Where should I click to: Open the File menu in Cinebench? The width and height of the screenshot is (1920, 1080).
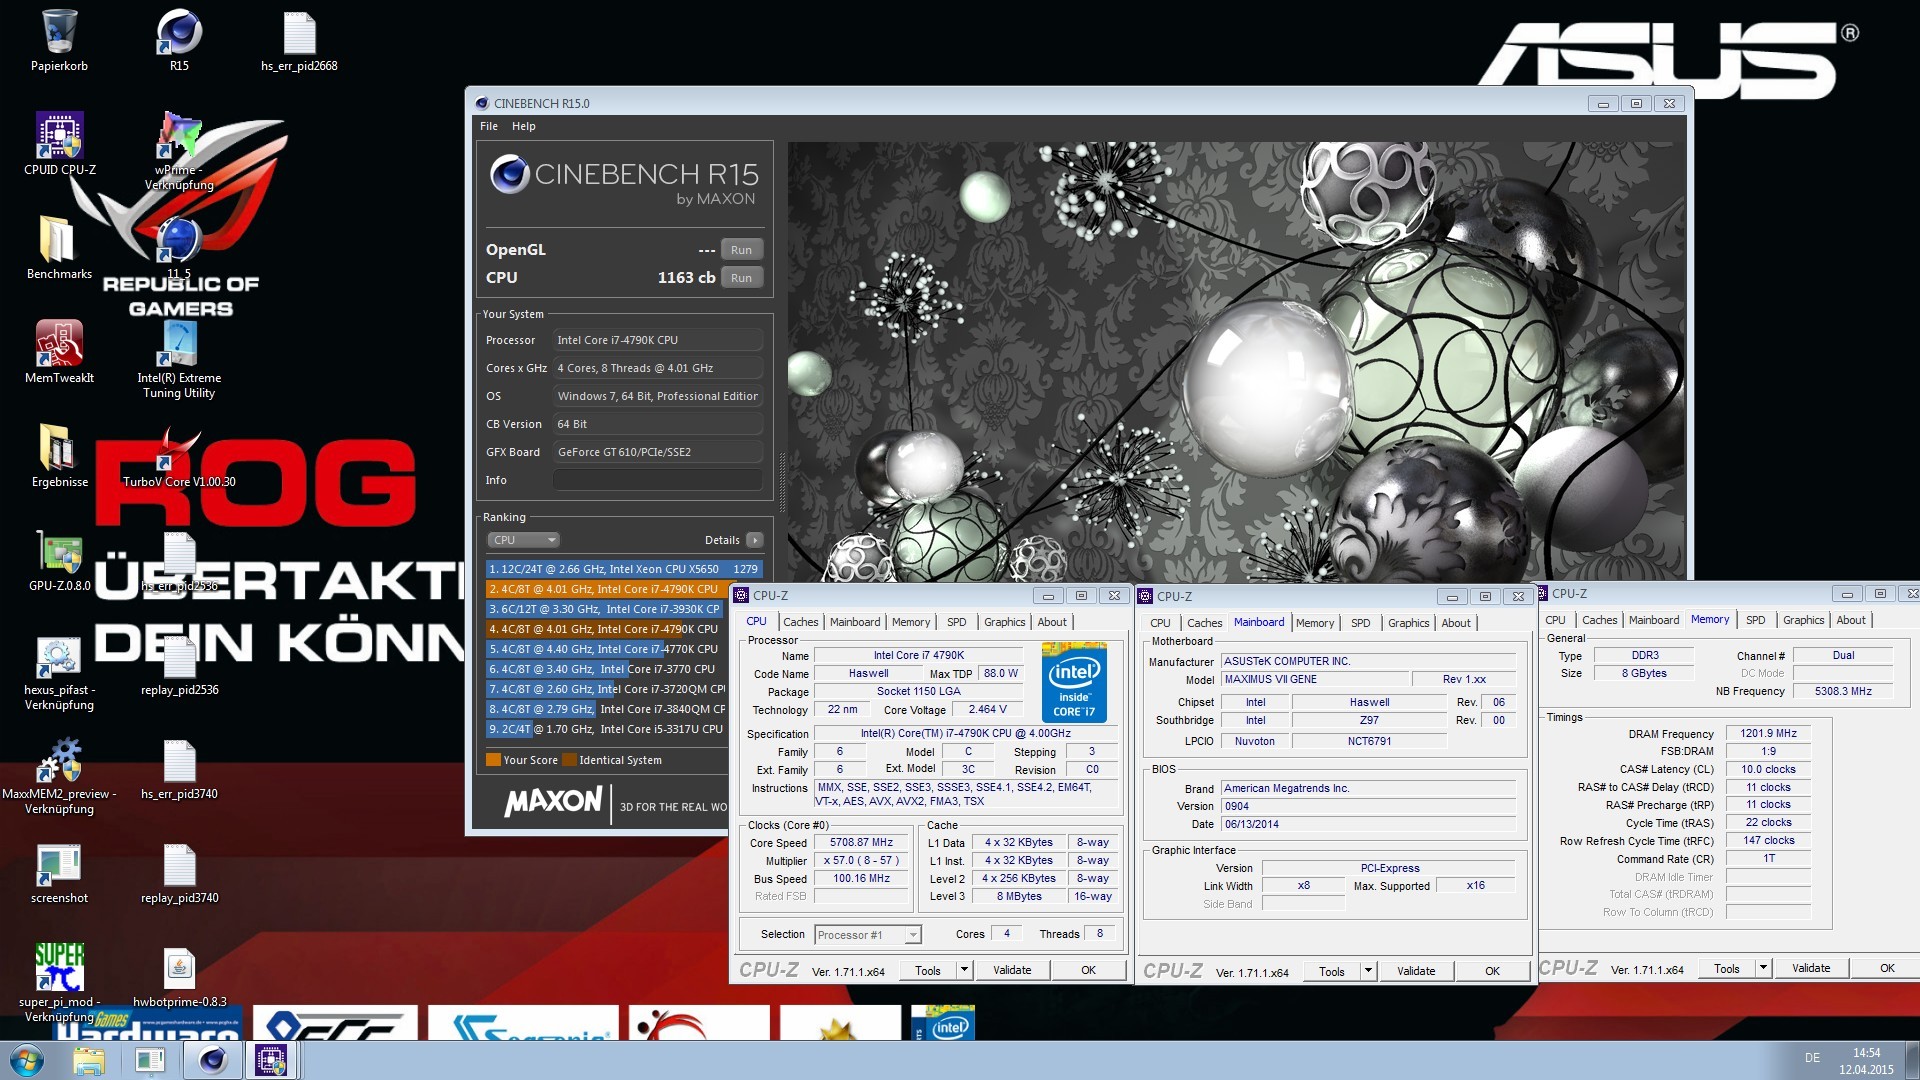489,126
